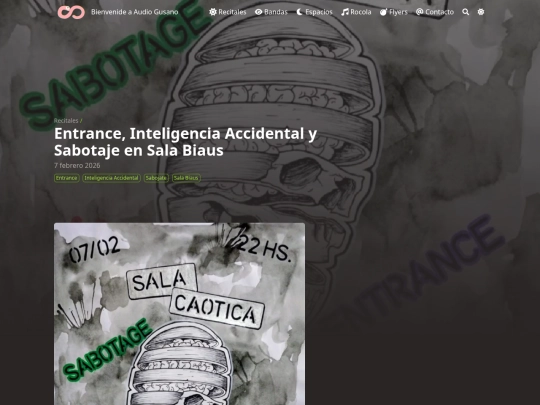Open the Recitales menu item
This screenshot has width=540, height=405.
228,12
